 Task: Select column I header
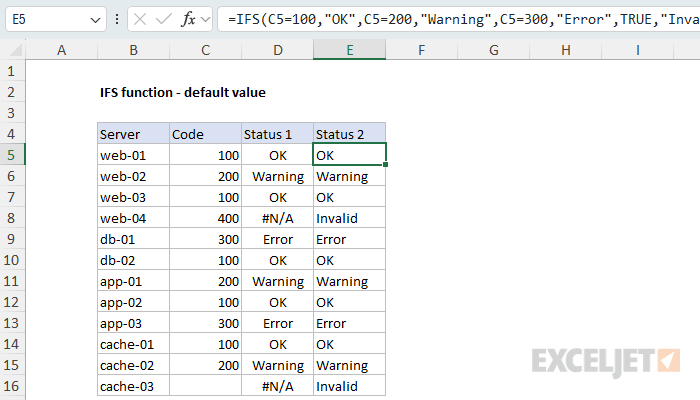click(x=638, y=50)
